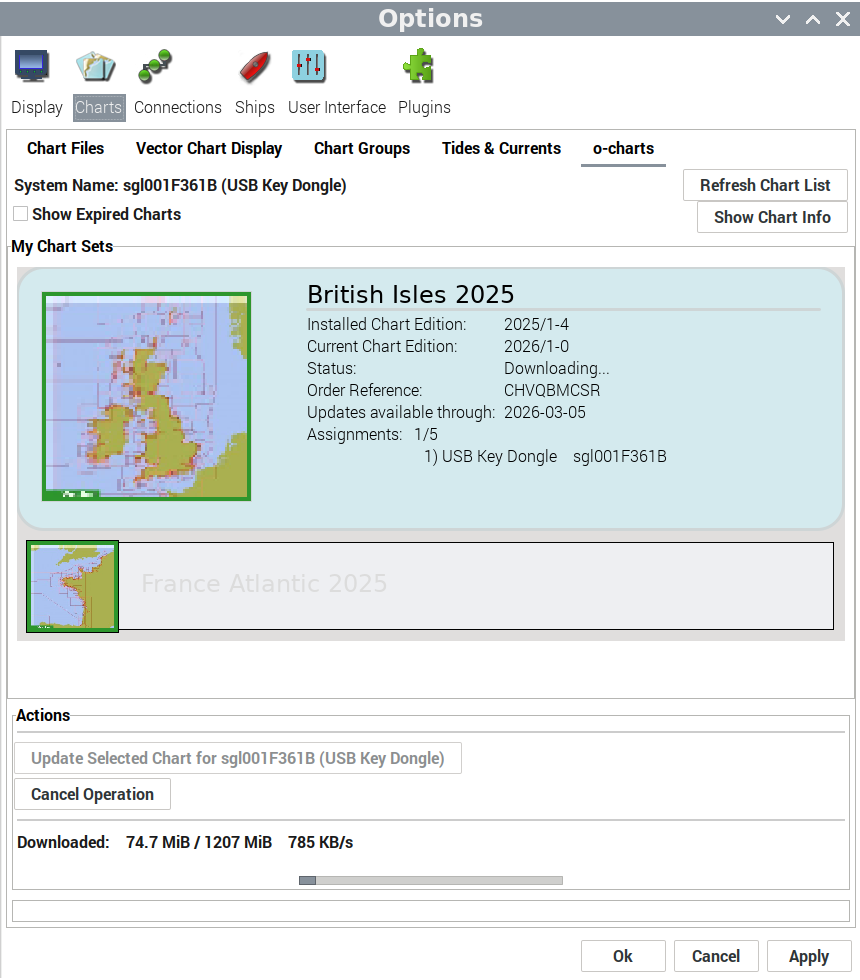Open the Plugins puzzle piece icon
Viewport: 860px width, 980px height.
pos(417,66)
